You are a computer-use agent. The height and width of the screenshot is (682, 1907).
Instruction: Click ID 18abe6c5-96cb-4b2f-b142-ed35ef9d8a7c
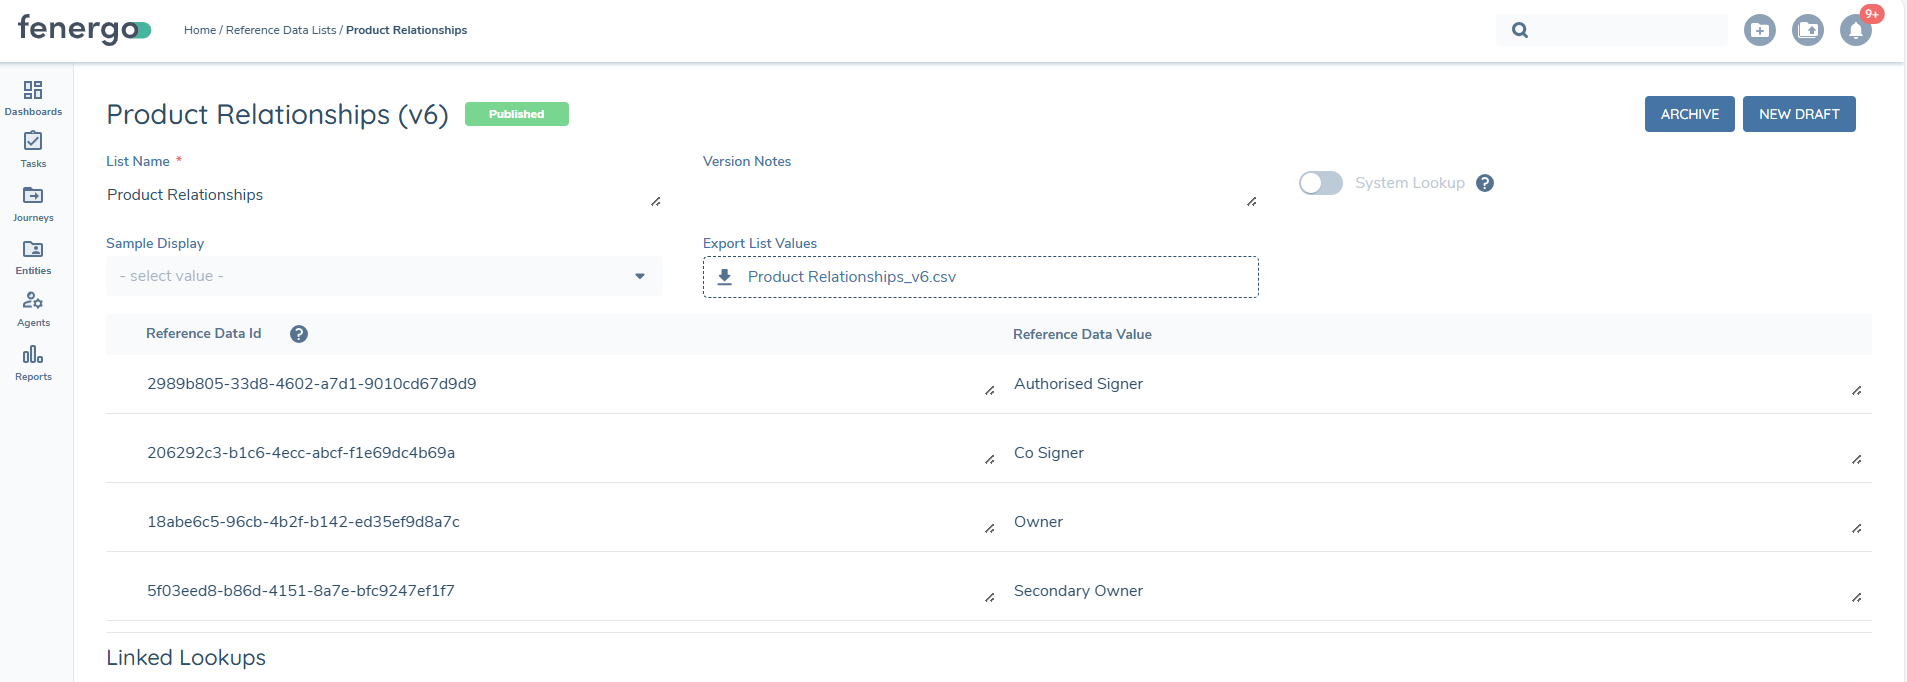click(304, 522)
